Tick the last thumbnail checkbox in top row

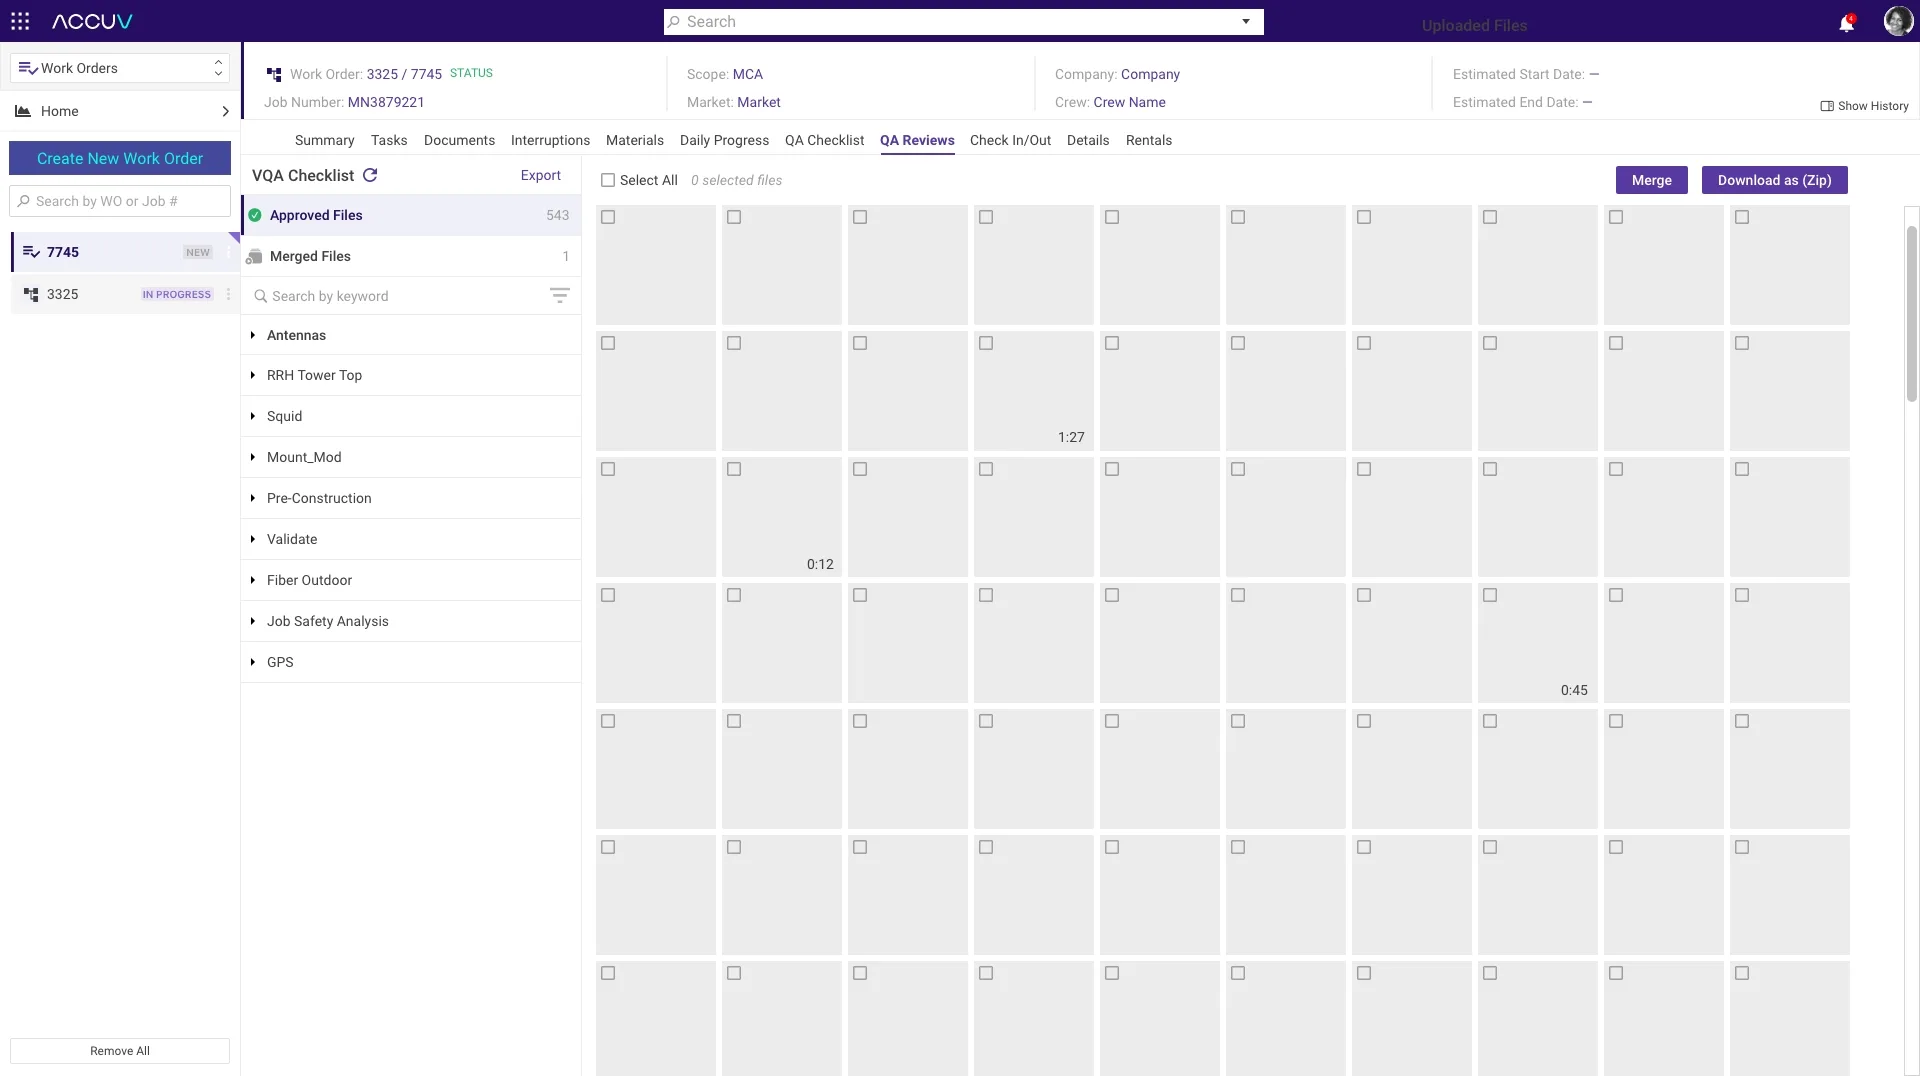1742,217
